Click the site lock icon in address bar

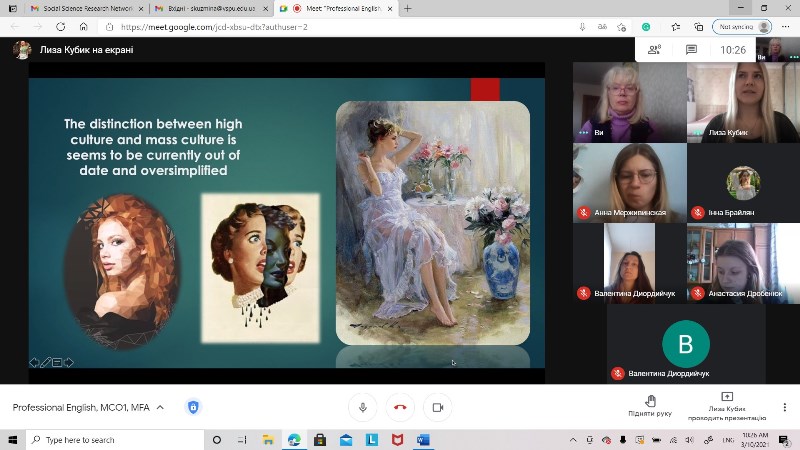pos(109,27)
